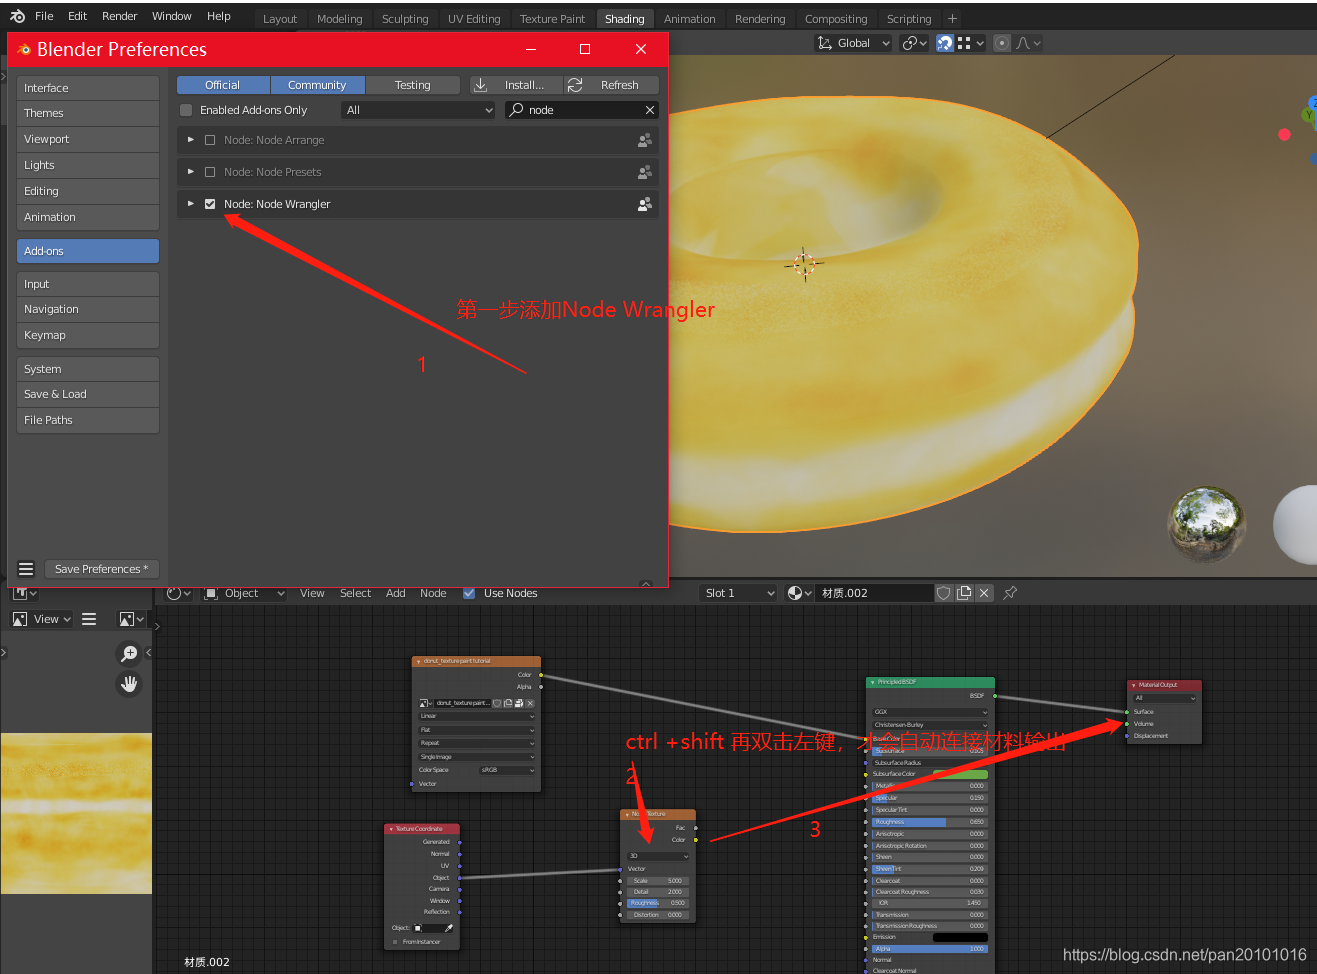Click the add-on search field containing node
The width and height of the screenshot is (1317, 974).
point(582,110)
